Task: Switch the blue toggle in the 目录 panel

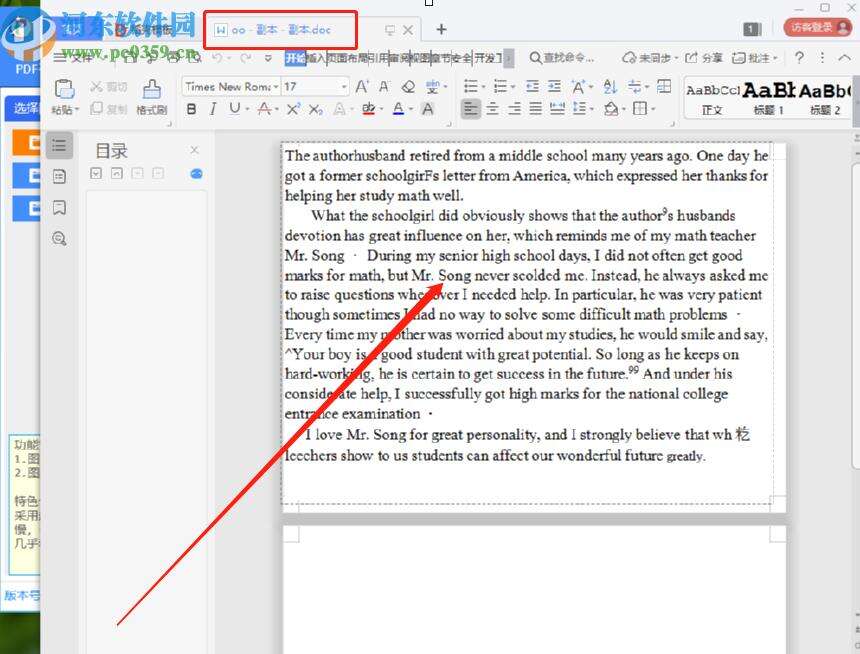Action: 196,173
